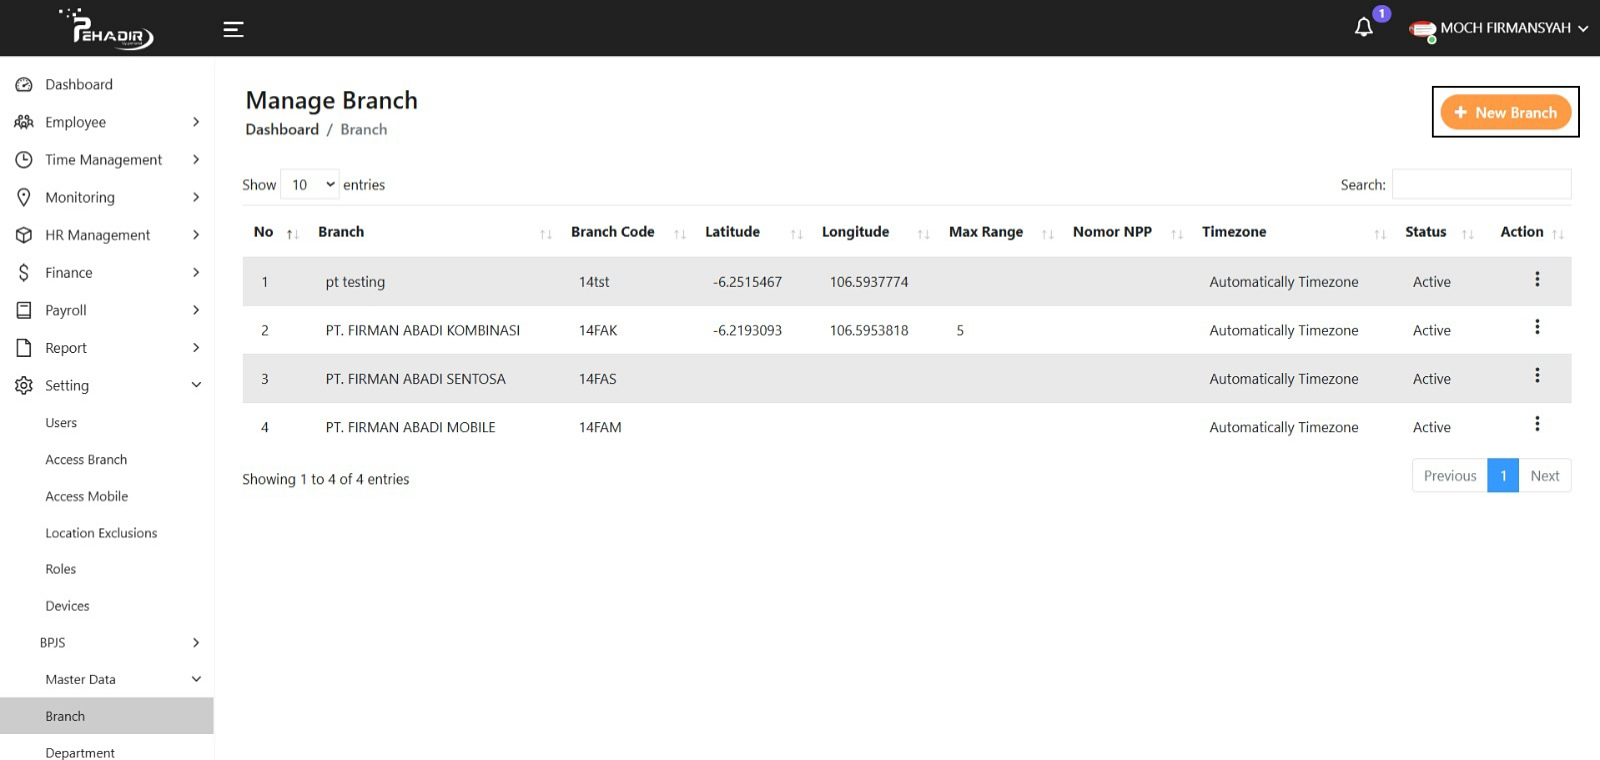Toggle the hamburger sidebar menu

233,29
